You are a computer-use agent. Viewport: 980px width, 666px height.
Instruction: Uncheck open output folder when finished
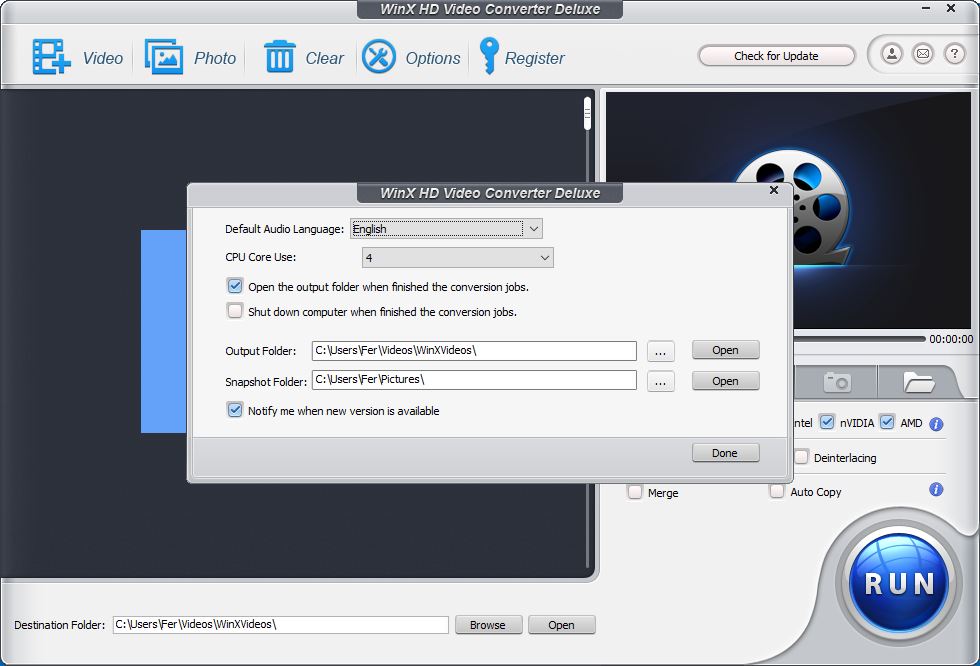(x=235, y=286)
